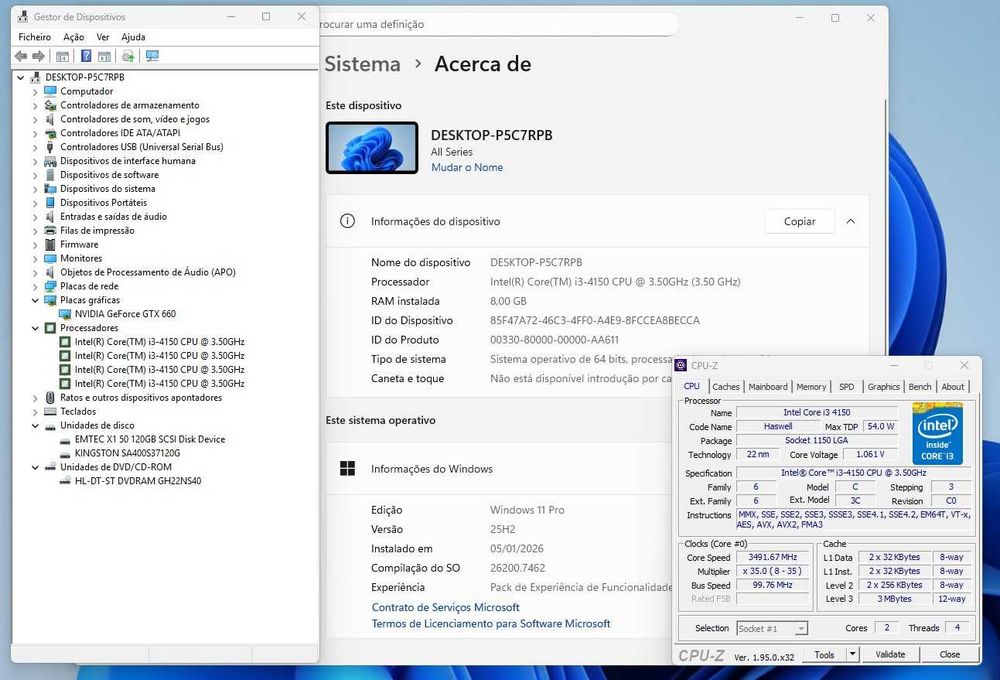The height and width of the screenshot is (680, 1000).
Task: Click the Core Speed value 3491.67 MHz
Action: tap(772, 558)
